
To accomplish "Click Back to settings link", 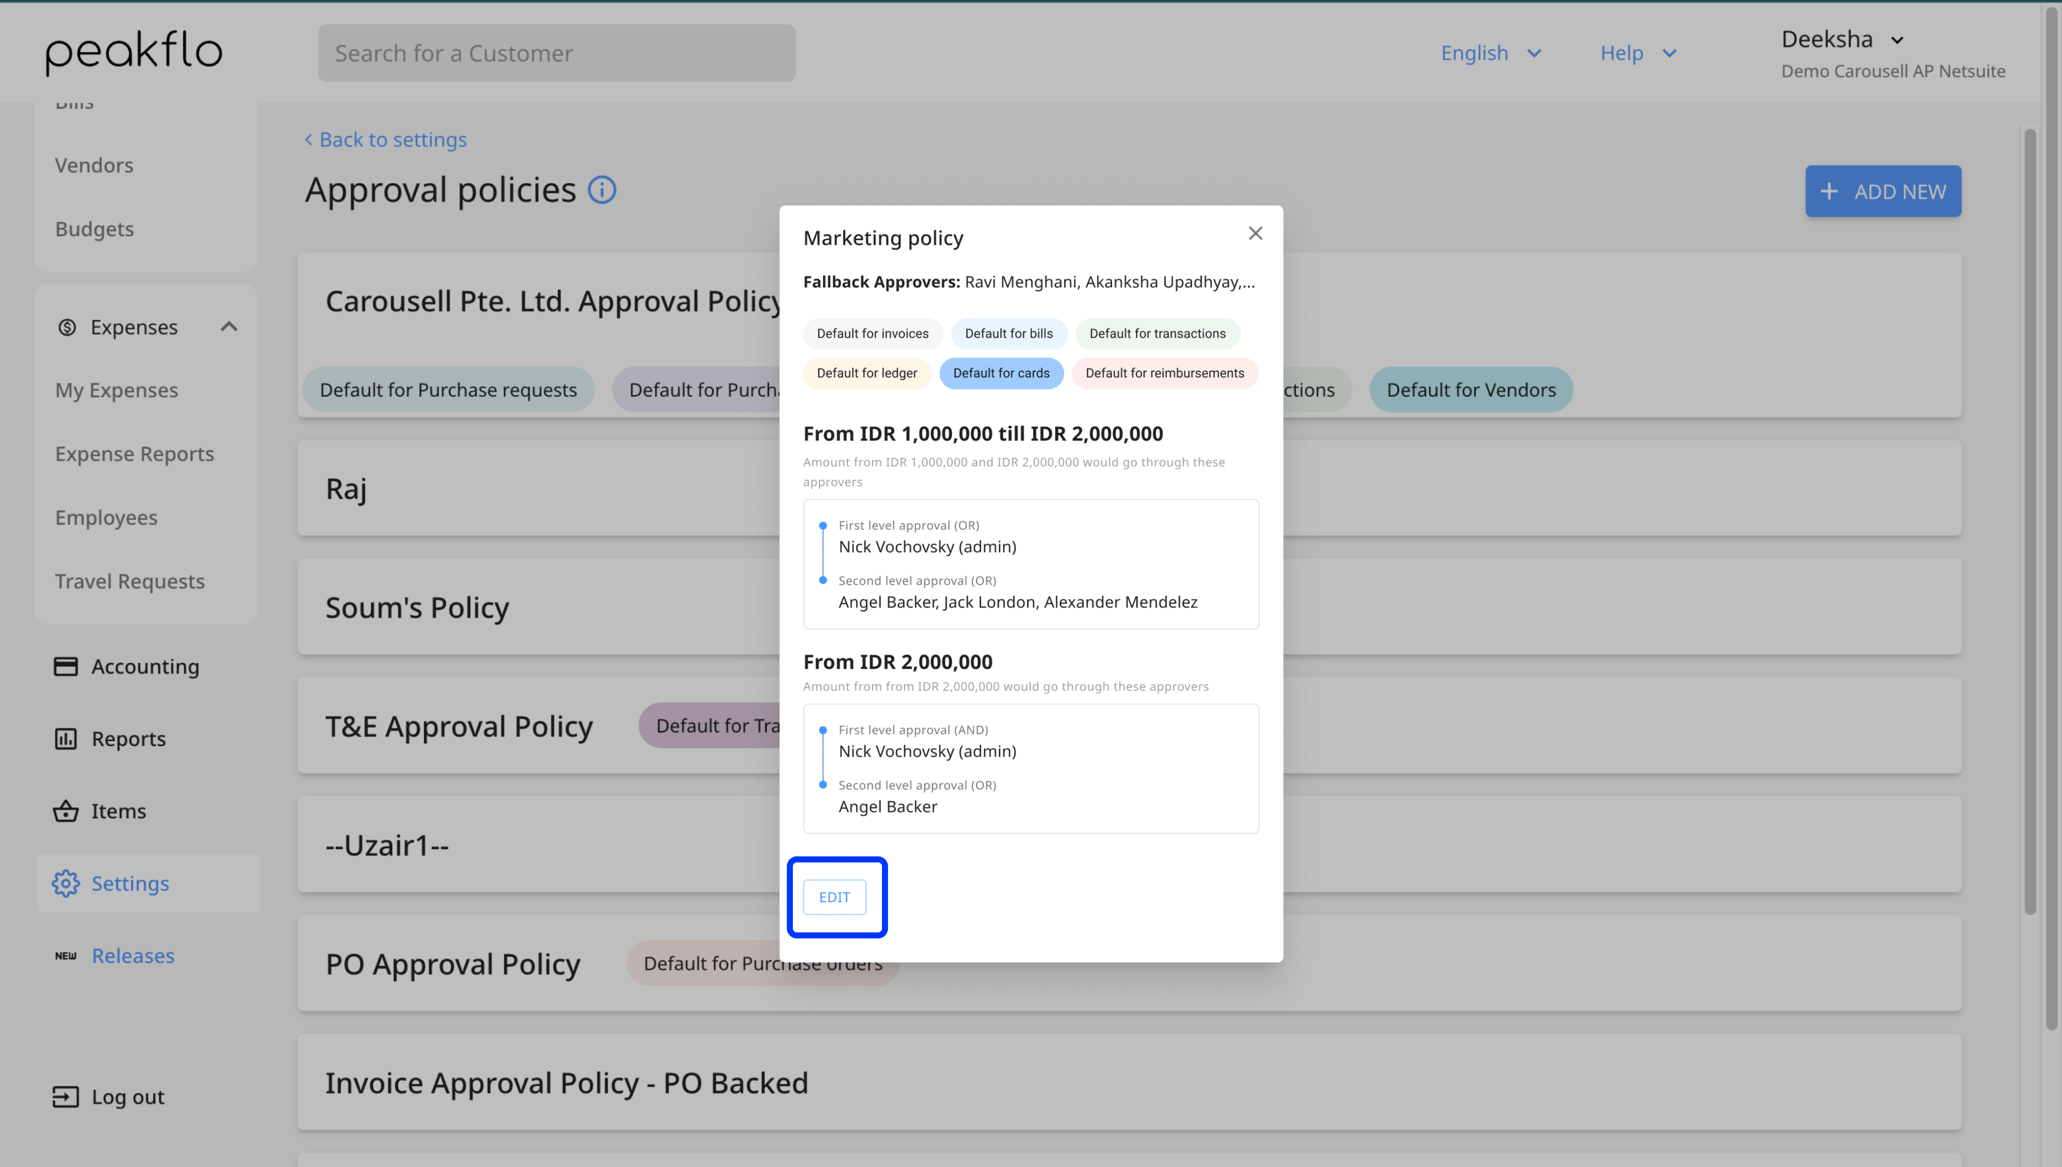I will (385, 139).
